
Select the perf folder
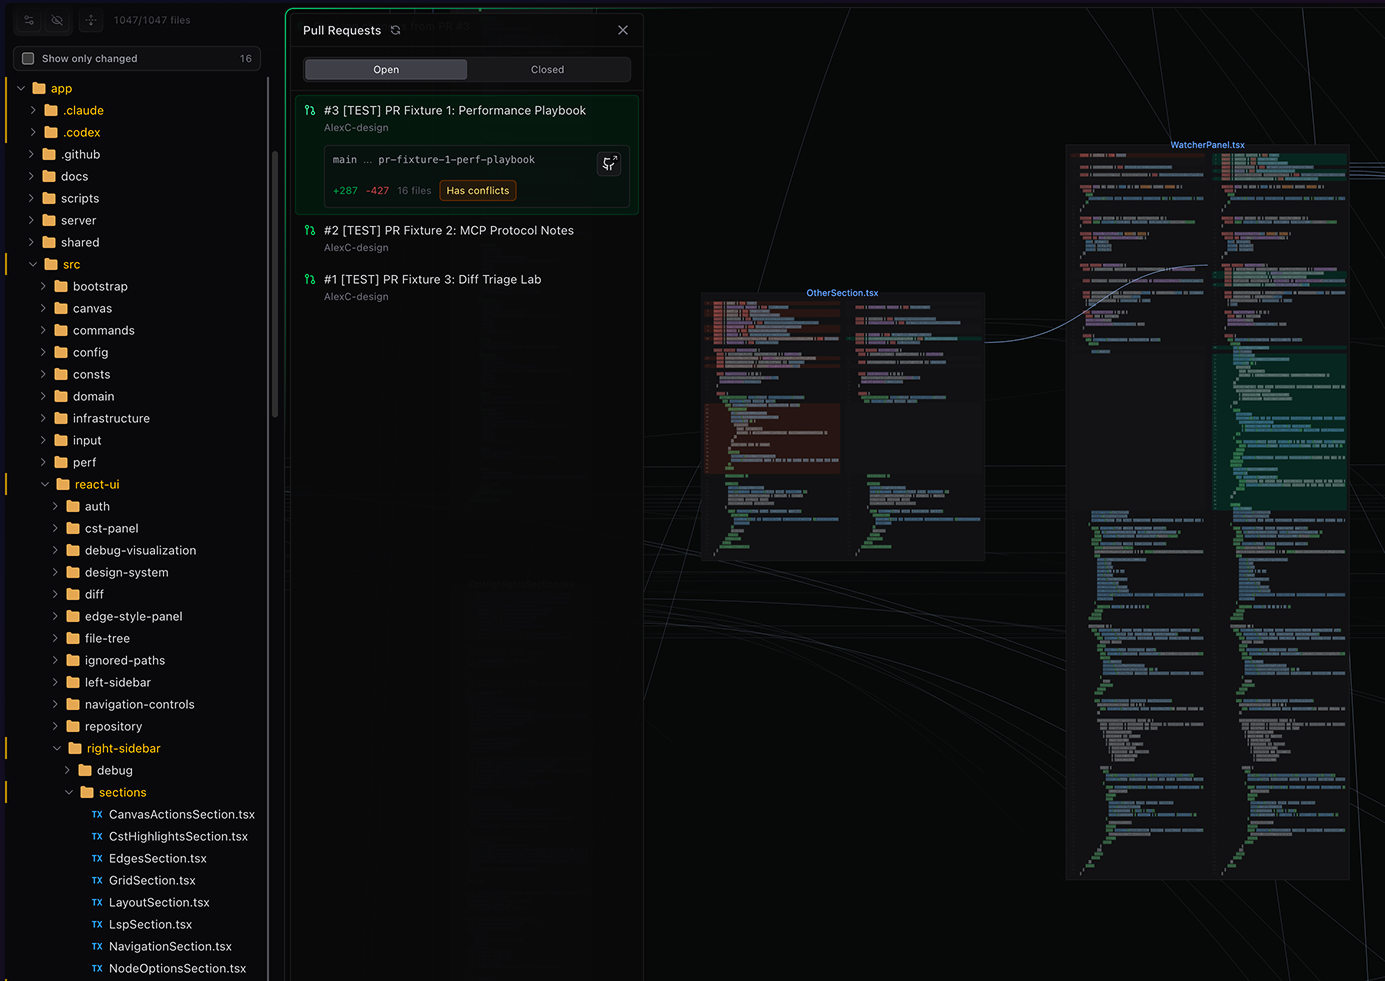[x=84, y=462]
